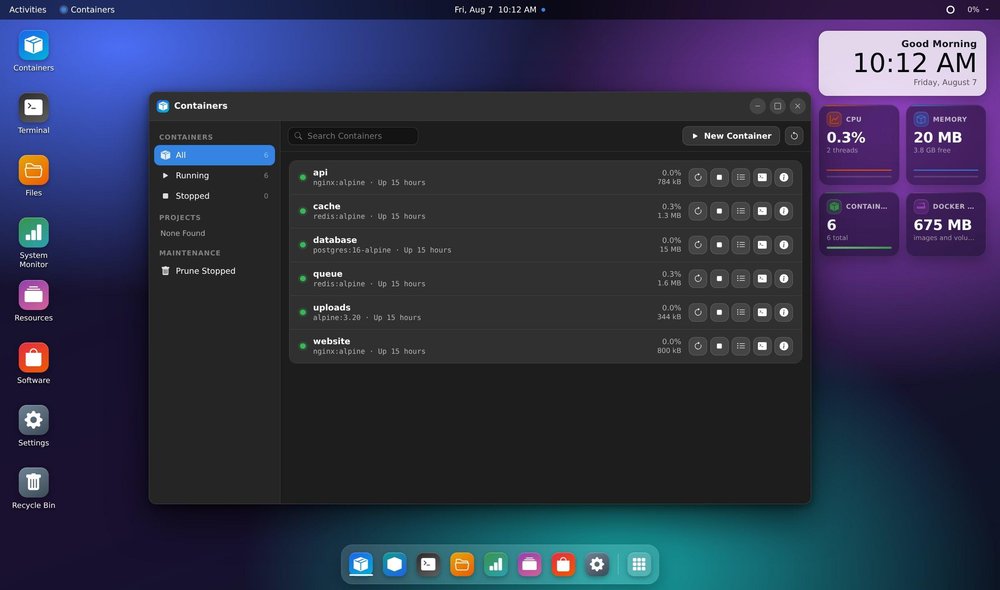Restart the database container

698,245
